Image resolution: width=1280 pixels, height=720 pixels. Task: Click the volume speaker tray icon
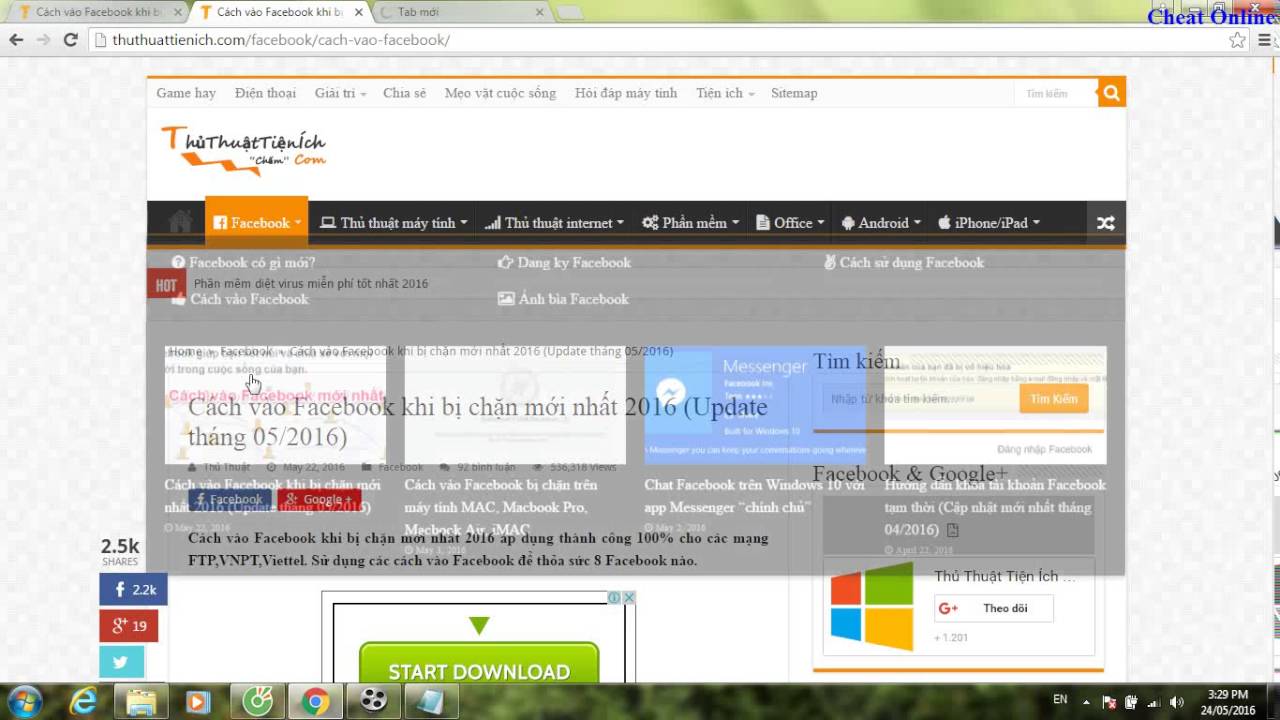click(x=1177, y=701)
